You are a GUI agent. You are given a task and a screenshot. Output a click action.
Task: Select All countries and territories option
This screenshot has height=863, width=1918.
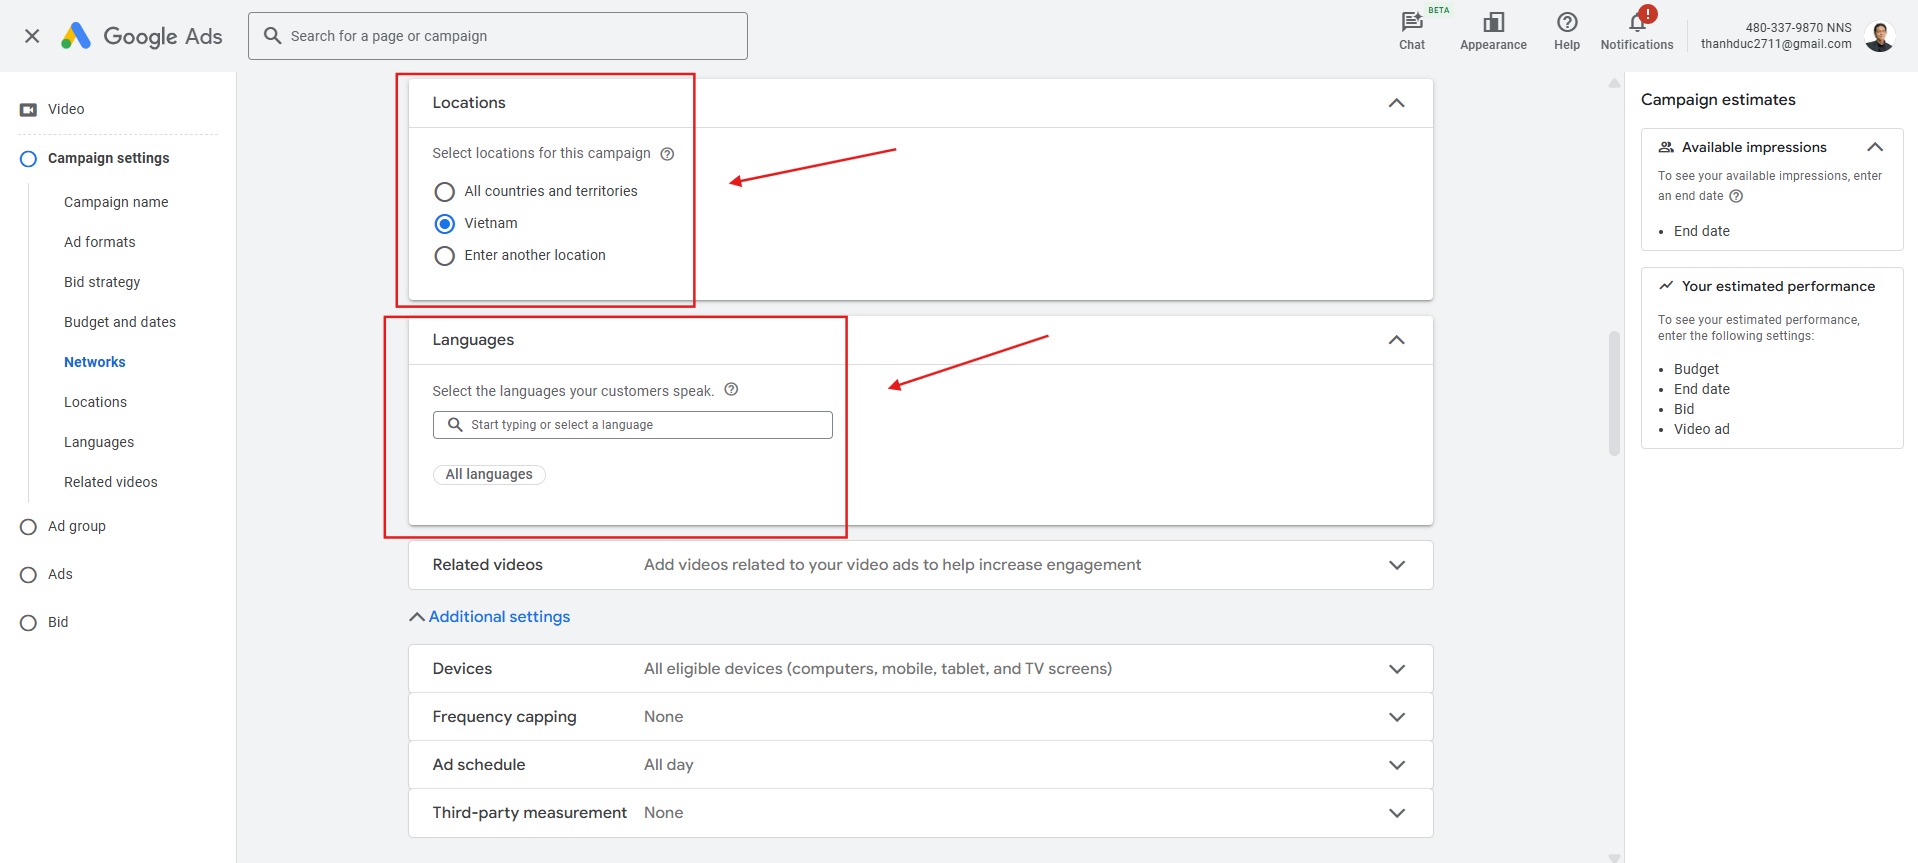(445, 192)
